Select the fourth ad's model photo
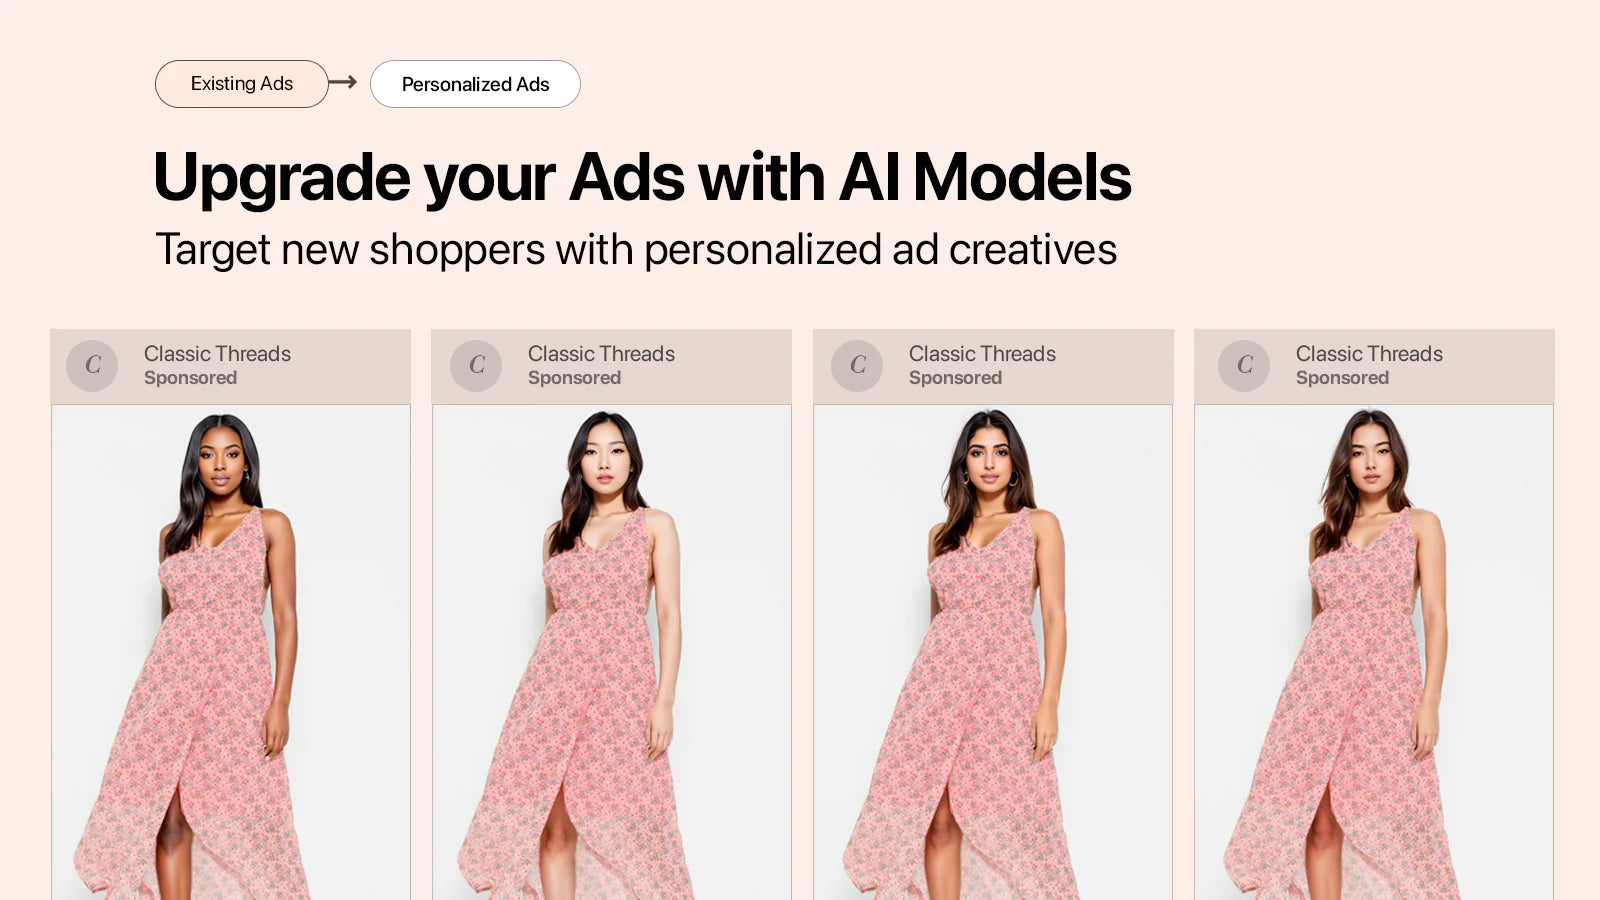Screen dimensions: 1600x900 pyautogui.click(x=1374, y=652)
